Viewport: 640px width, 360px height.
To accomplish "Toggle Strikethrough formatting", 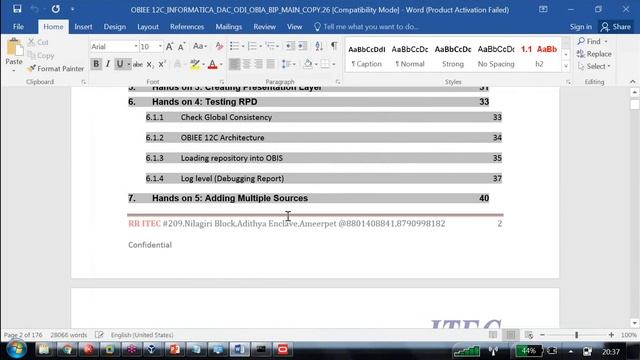I will click(x=138, y=64).
